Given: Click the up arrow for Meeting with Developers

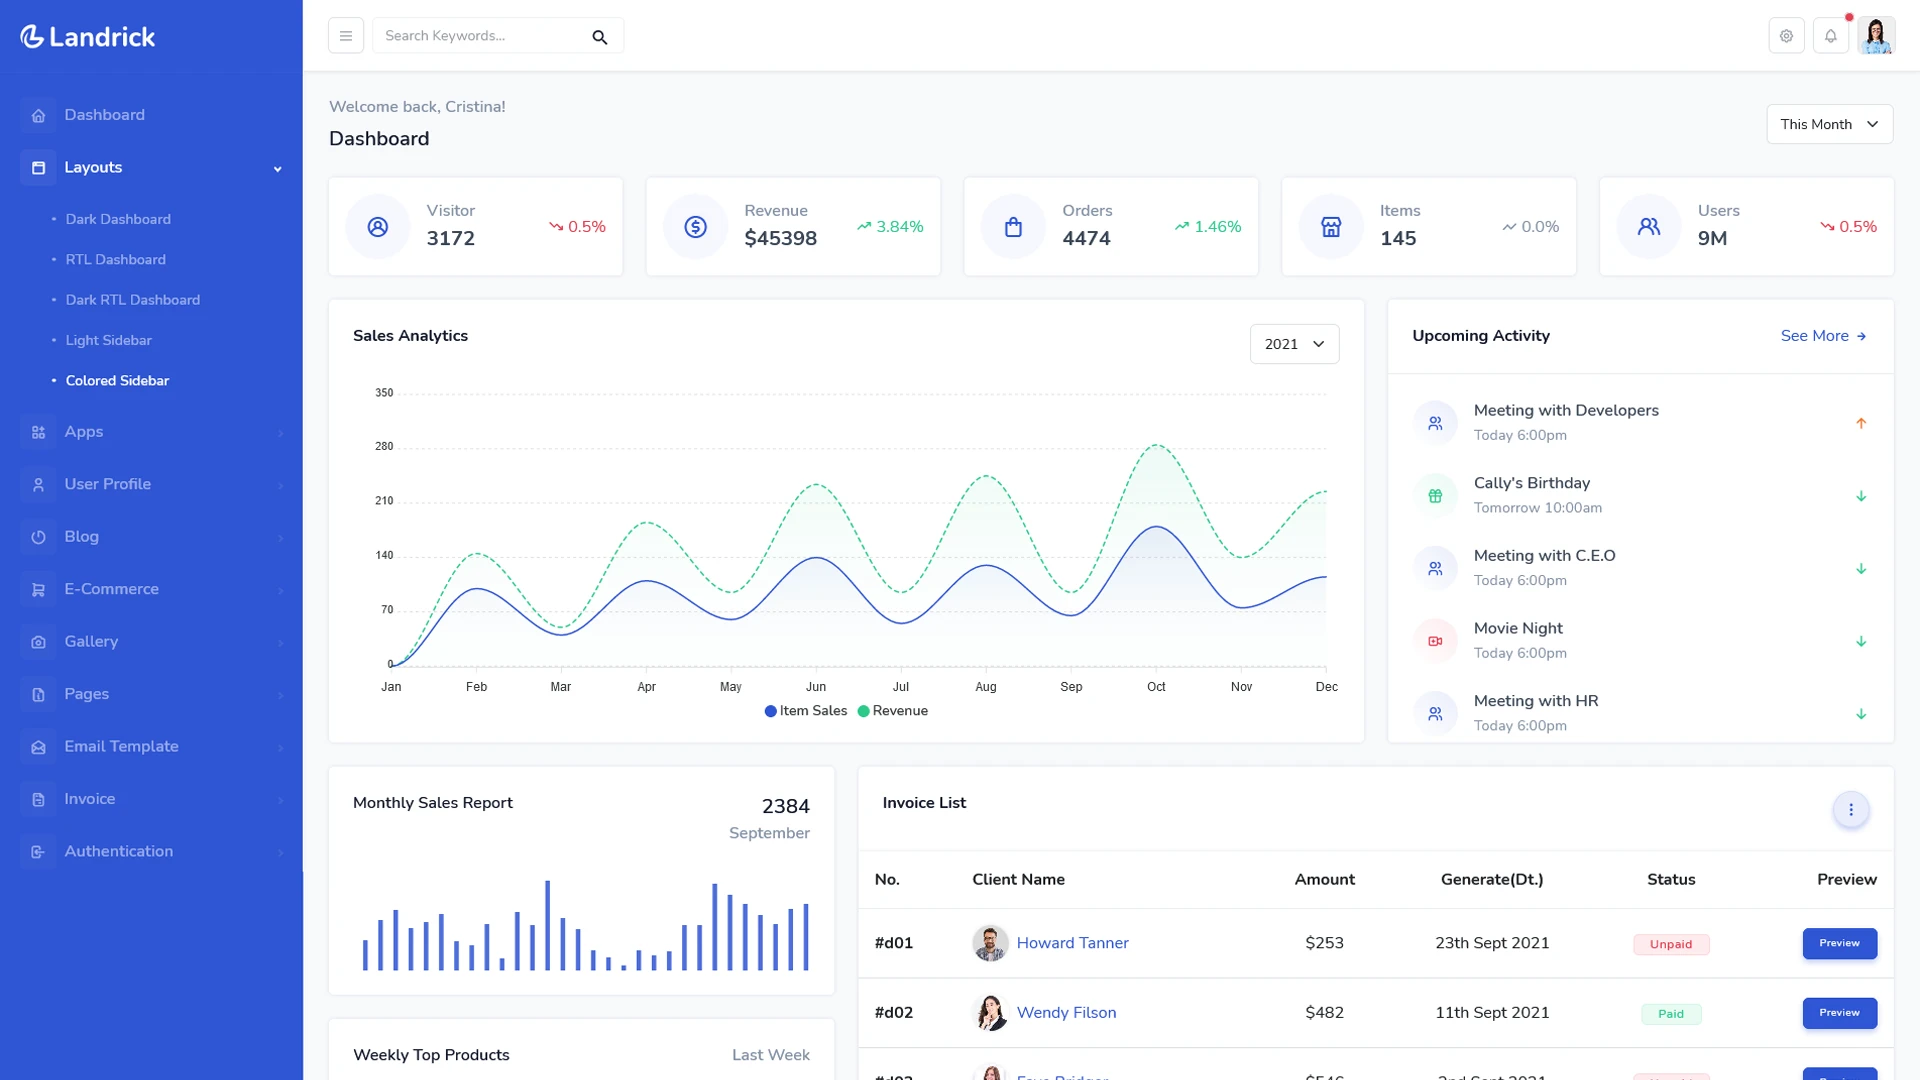Looking at the screenshot, I should click(1861, 423).
